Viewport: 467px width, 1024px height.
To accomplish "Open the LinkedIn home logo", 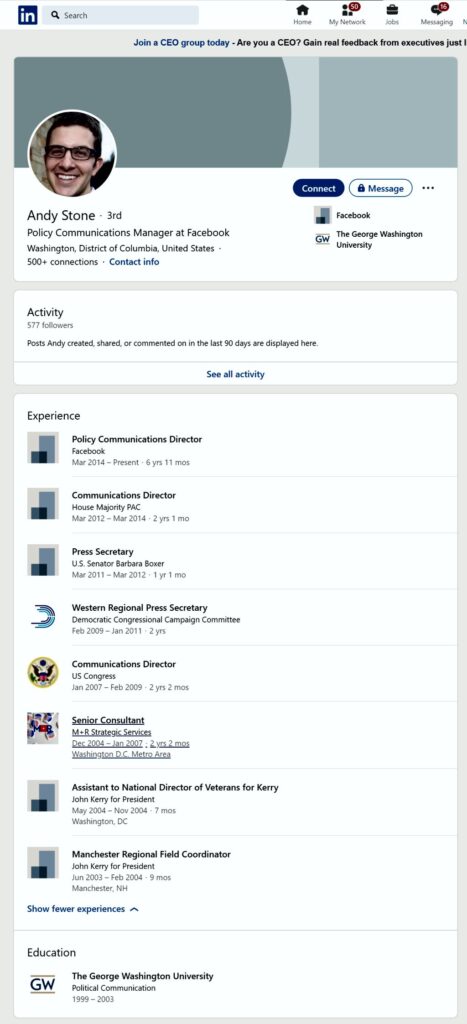I will click(27, 15).
